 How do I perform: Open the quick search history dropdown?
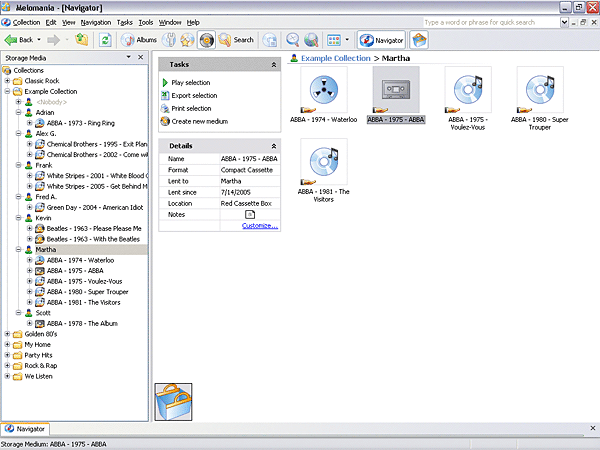(x=564, y=23)
